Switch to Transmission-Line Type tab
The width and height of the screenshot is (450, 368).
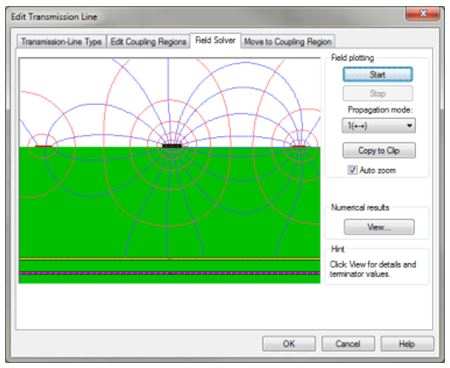click(x=61, y=42)
